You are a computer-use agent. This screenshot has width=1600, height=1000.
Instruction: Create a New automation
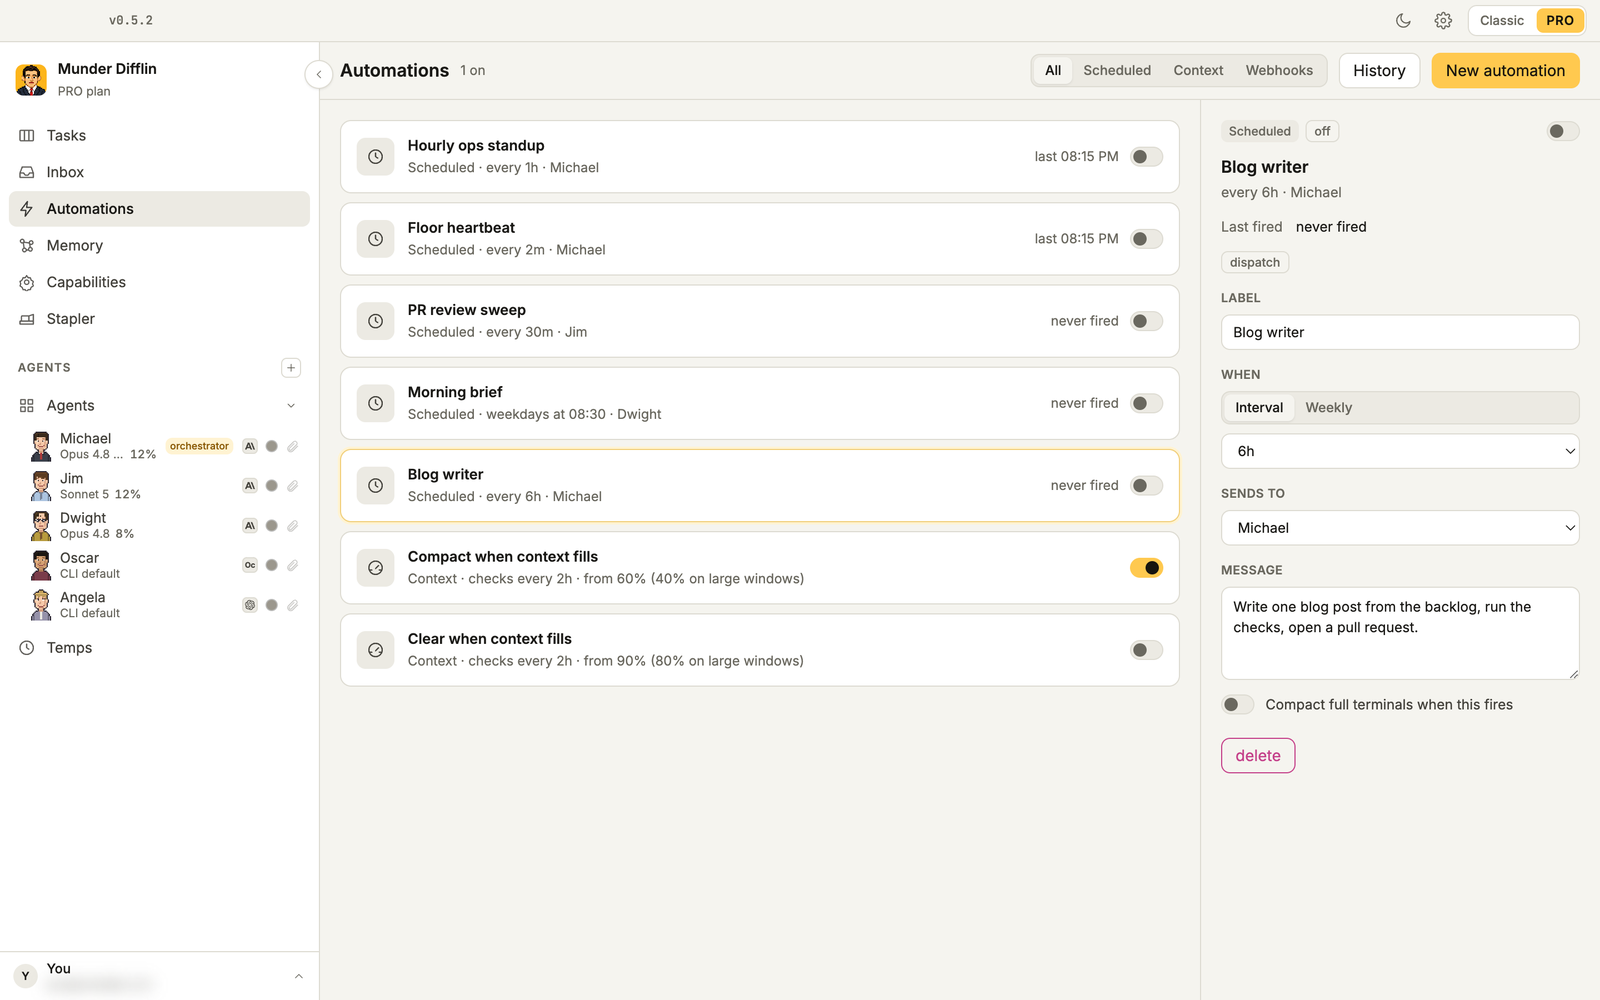[1505, 71]
